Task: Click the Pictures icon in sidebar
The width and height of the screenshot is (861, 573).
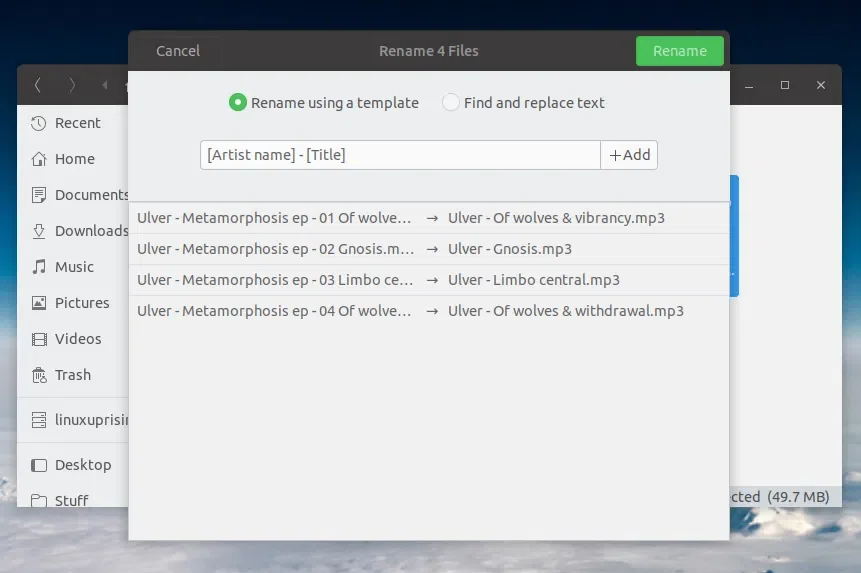Action: pos(39,303)
